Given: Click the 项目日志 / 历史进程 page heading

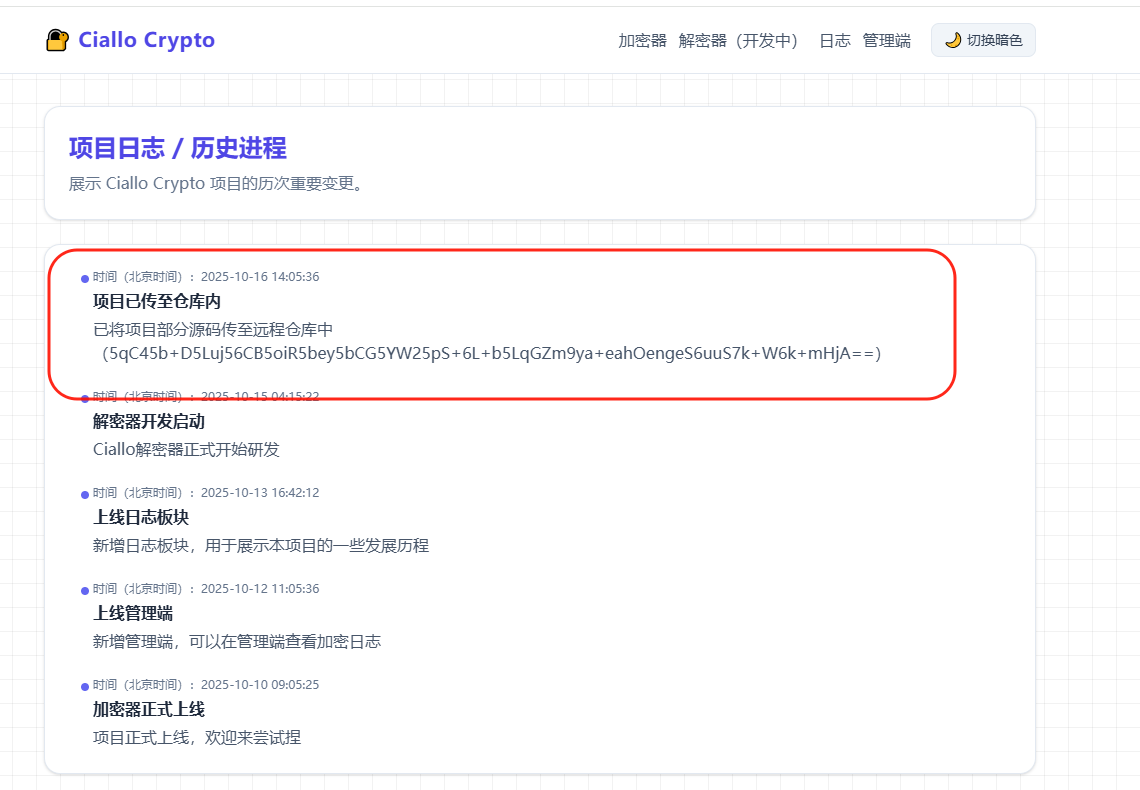Looking at the screenshot, I should 177,148.
